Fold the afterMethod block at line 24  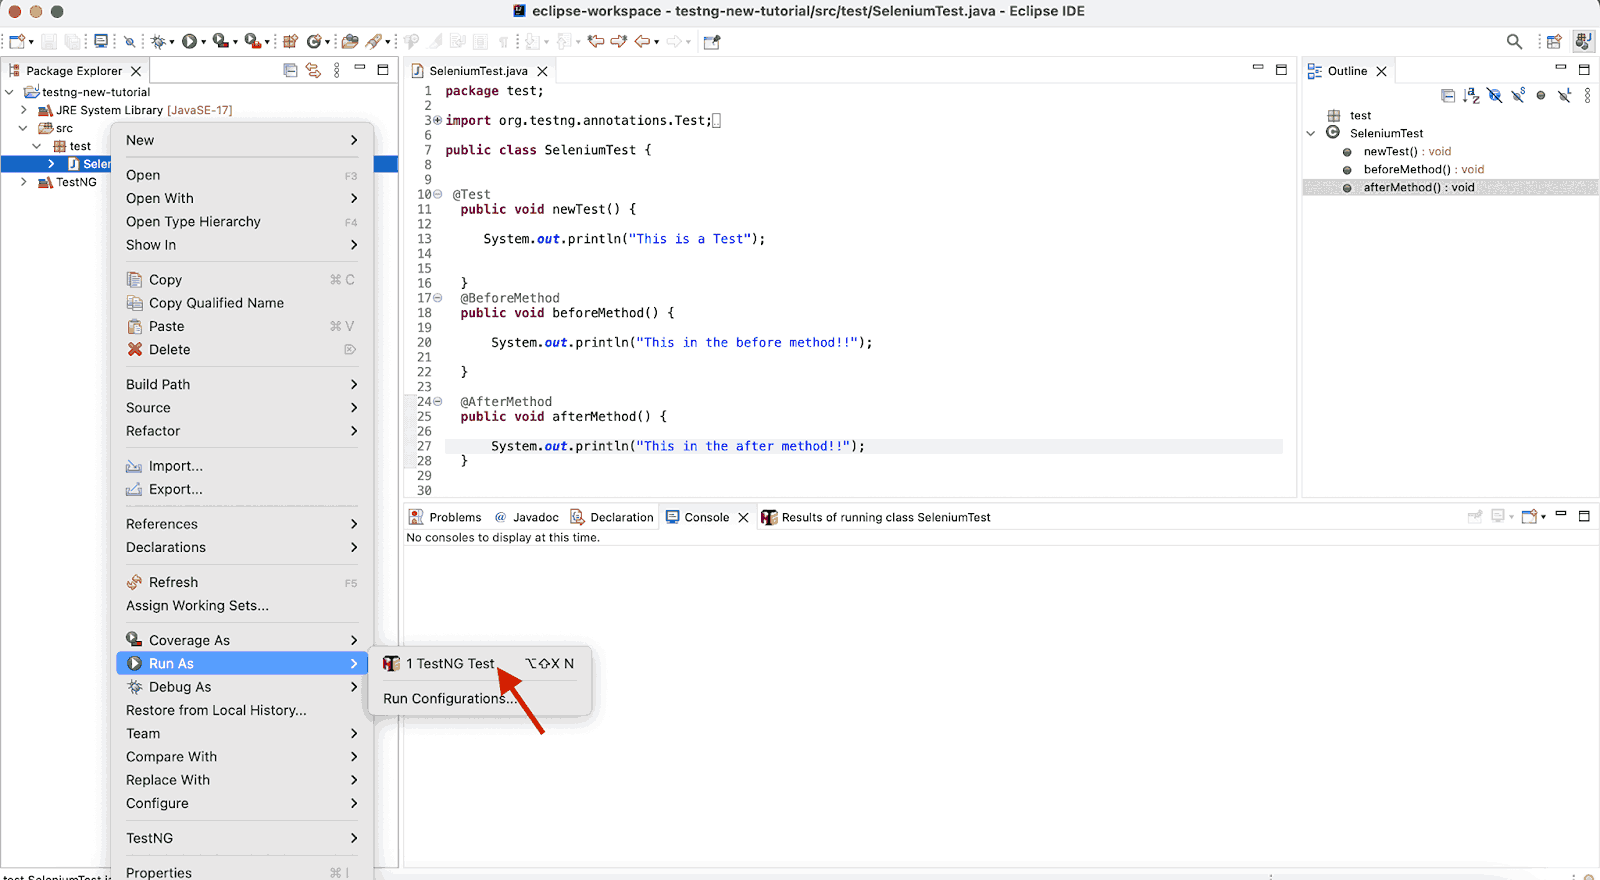click(x=438, y=401)
